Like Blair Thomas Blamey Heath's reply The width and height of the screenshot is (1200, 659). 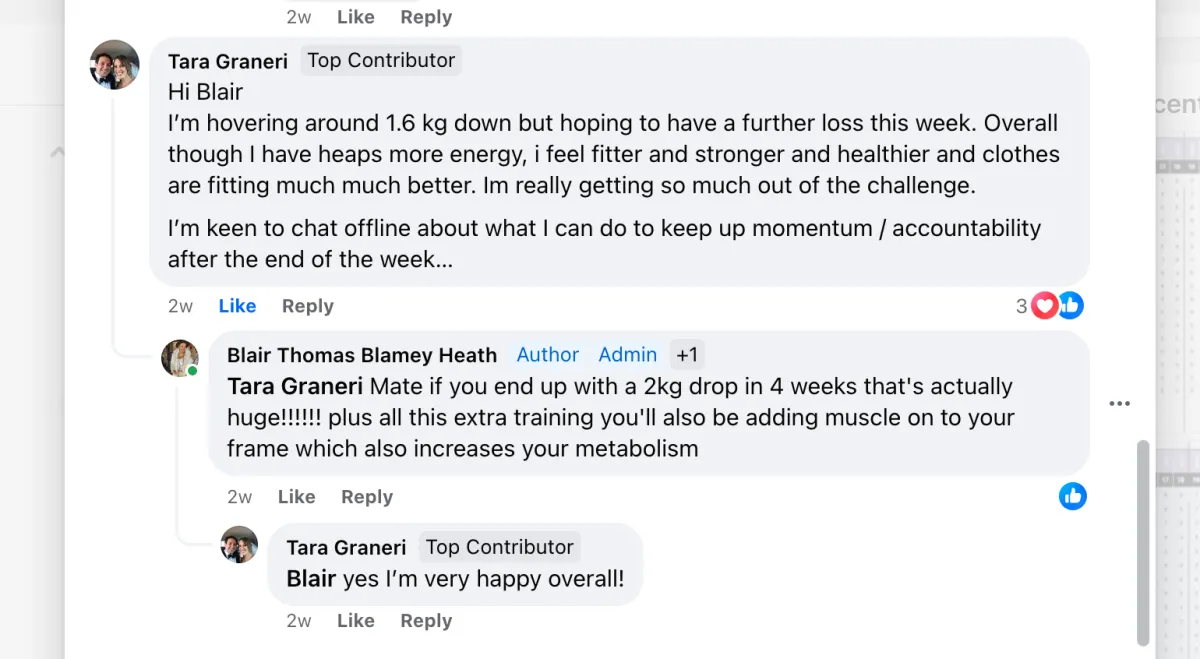point(296,497)
